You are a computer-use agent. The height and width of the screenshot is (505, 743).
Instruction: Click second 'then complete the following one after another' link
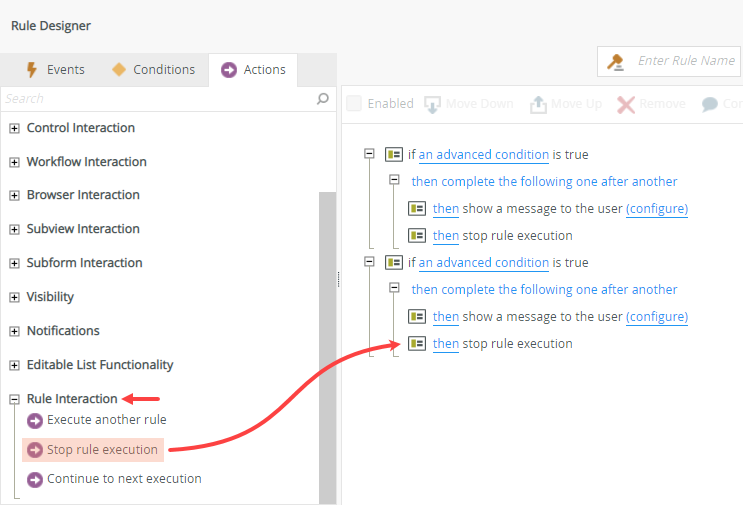[544, 289]
